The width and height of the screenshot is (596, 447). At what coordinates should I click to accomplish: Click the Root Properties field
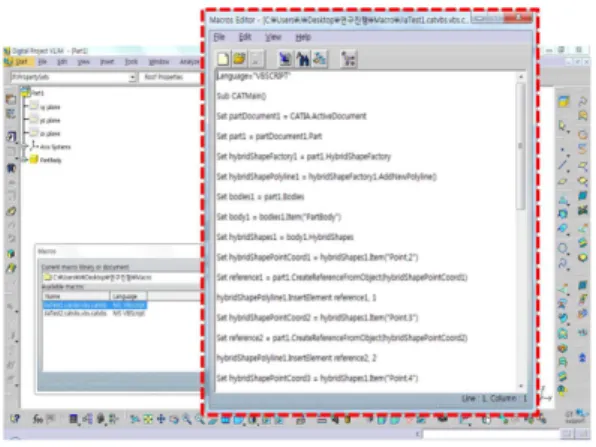point(170,77)
